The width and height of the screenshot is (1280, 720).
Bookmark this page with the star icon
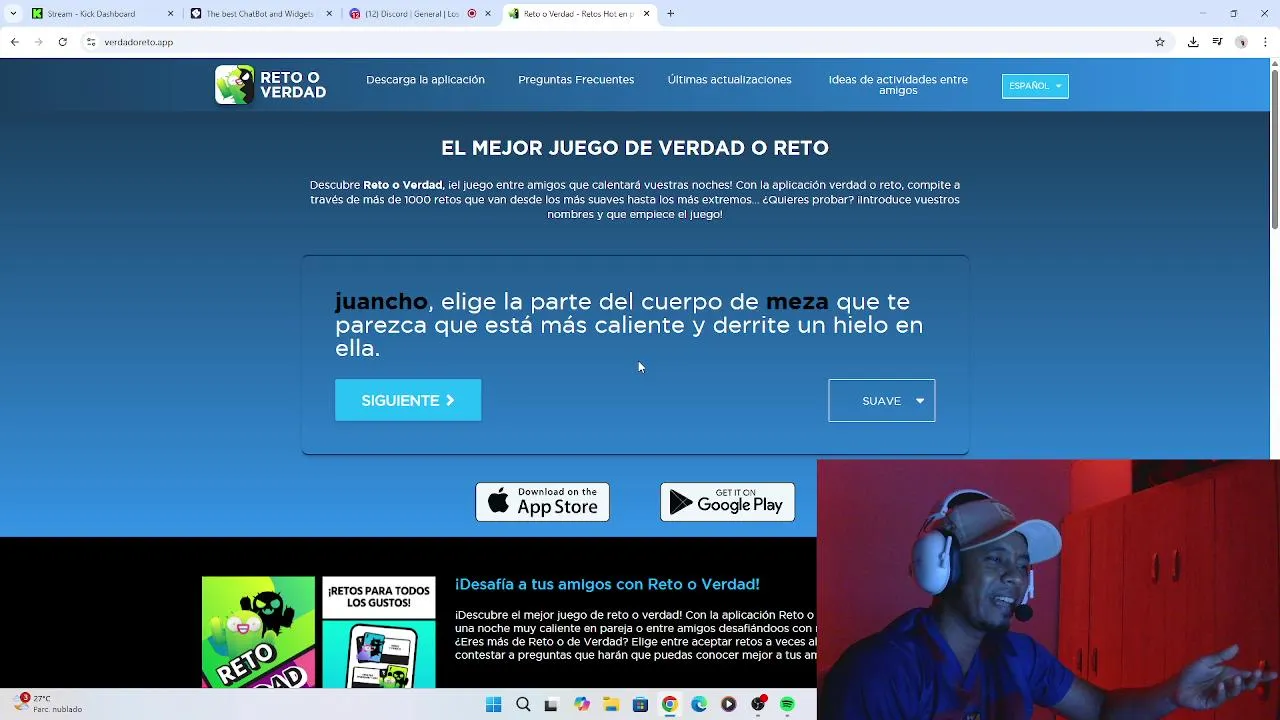click(1160, 42)
